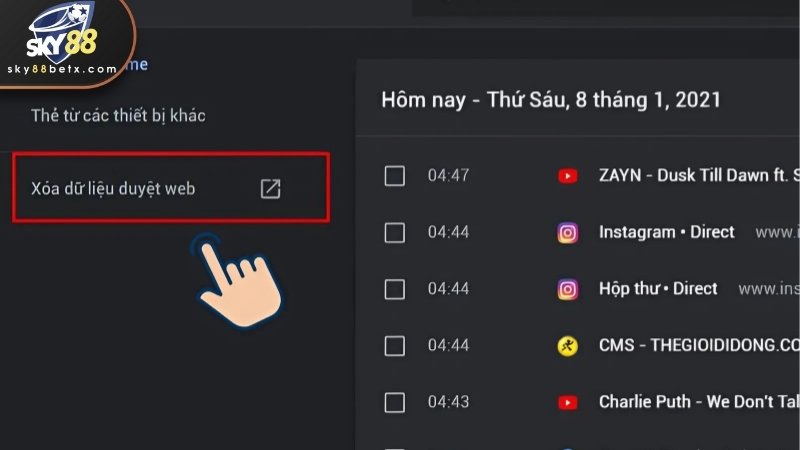The image size is (800, 450).
Task: Tick the checkbox for the 04:47 ZAYN entry
Action: coord(394,176)
